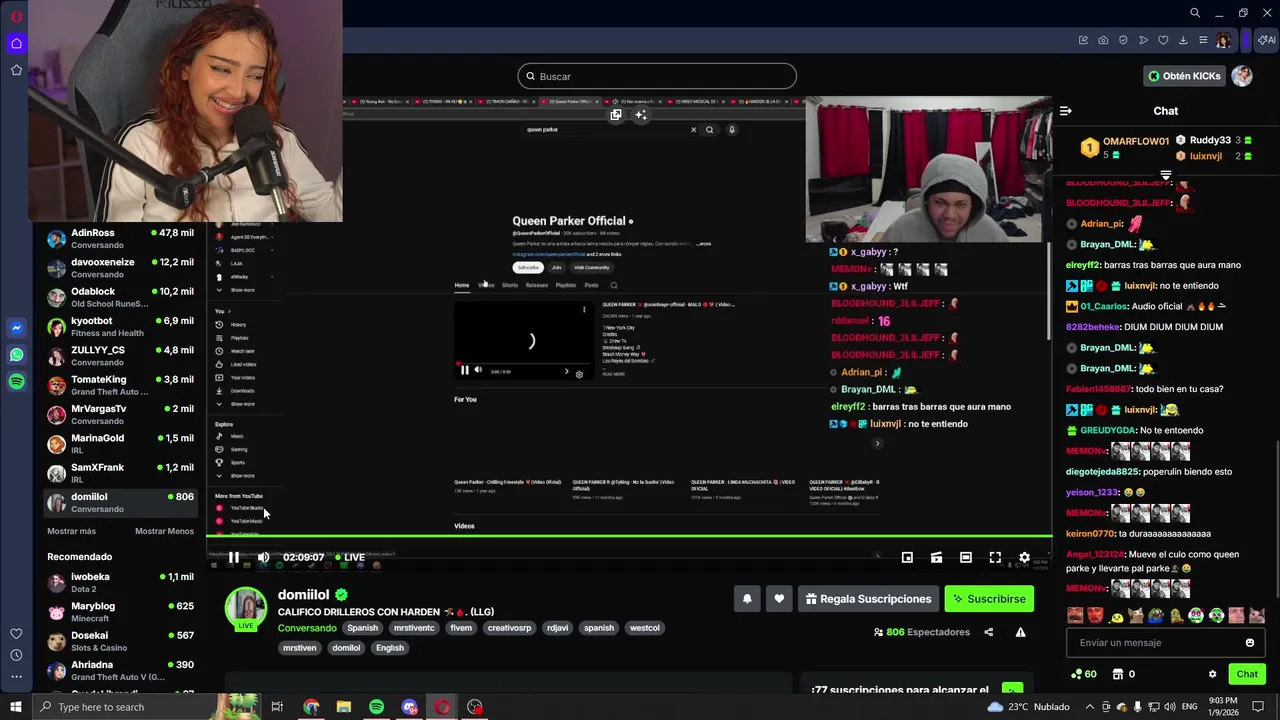Click the Opera AI Aria button
This screenshot has height=720, width=1280.
pyautogui.click(x=1266, y=40)
